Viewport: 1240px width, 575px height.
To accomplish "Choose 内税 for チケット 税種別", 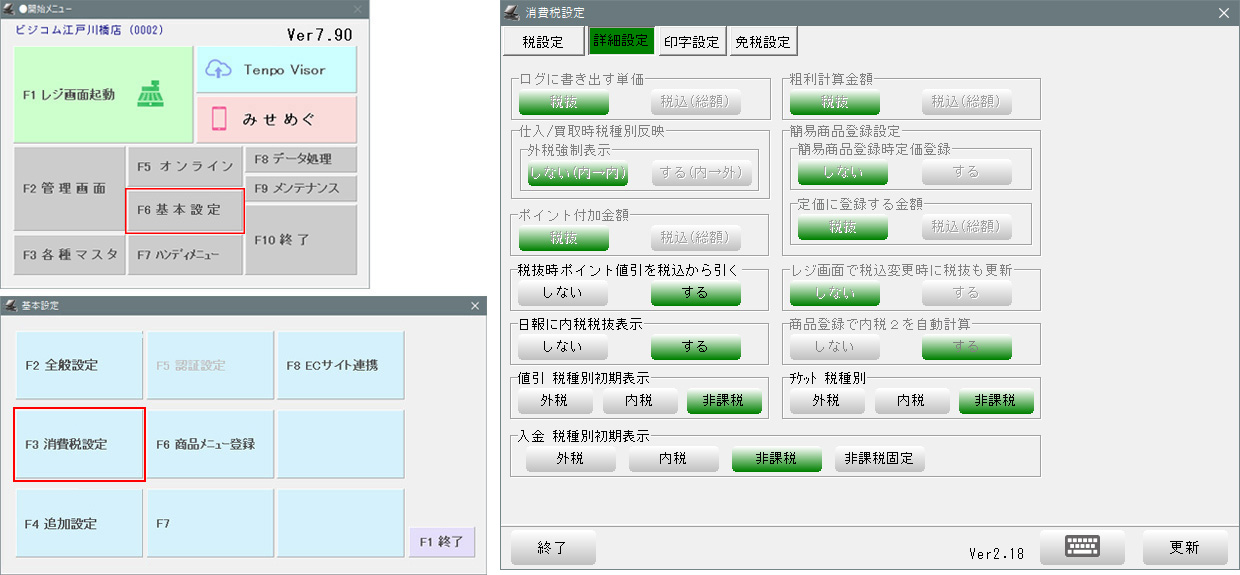I will click(912, 401).
